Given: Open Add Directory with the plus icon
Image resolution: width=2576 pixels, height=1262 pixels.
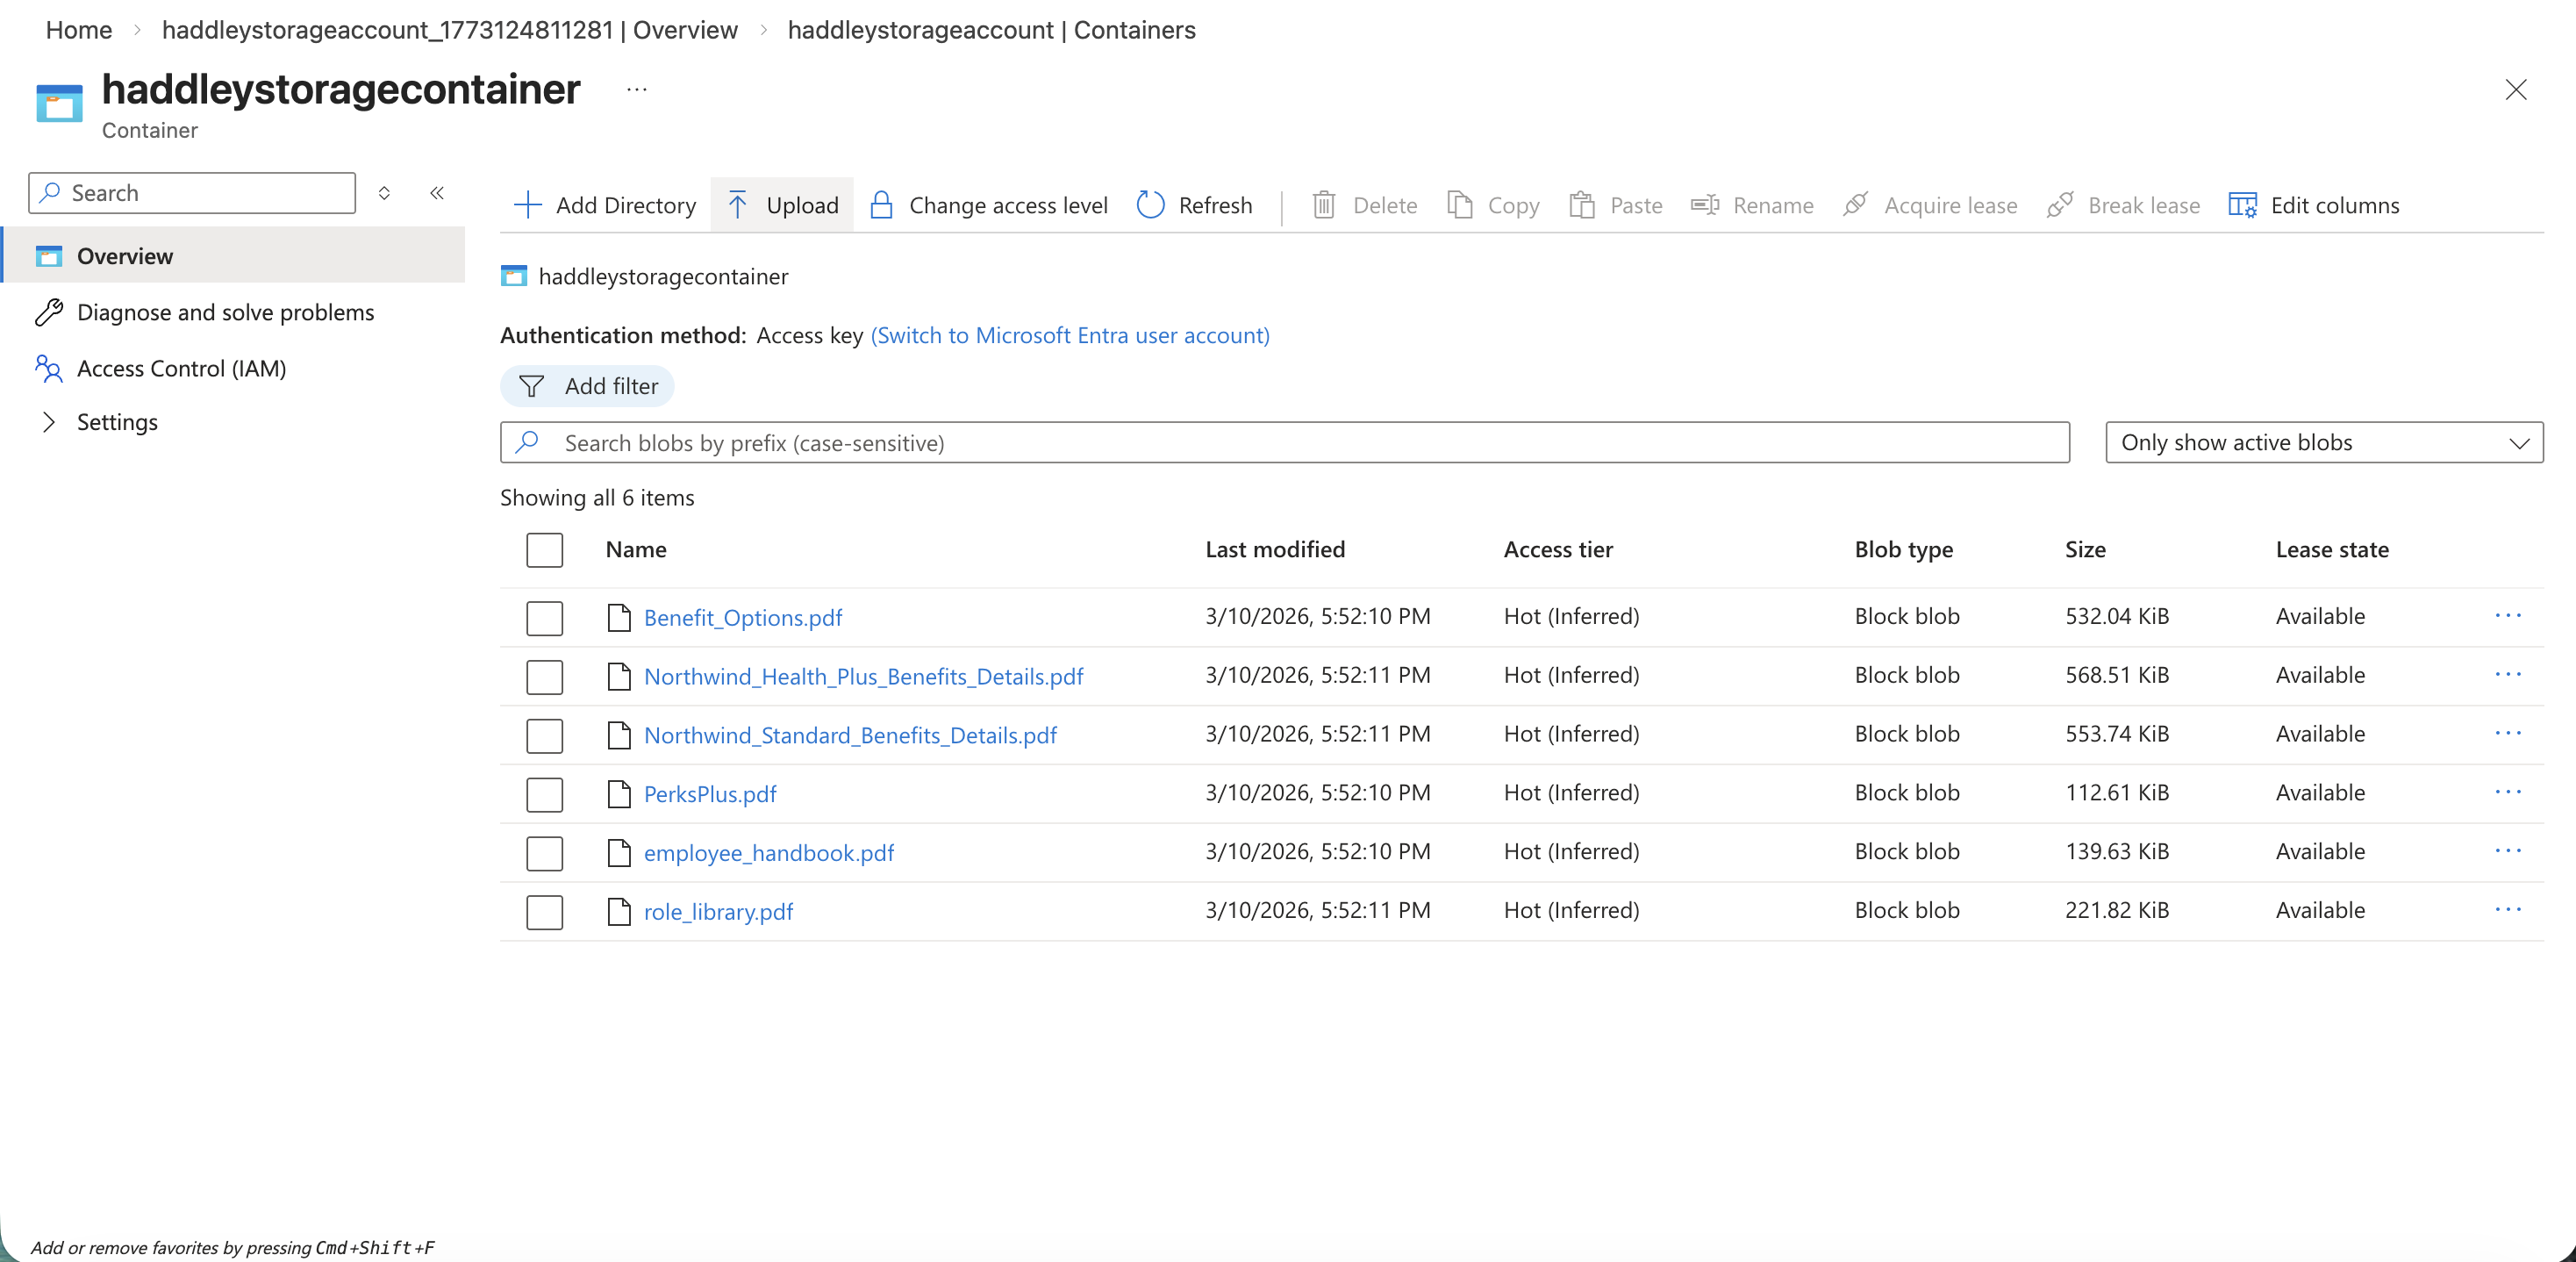Looking at the screenshot, I should [x=527, y=204].
